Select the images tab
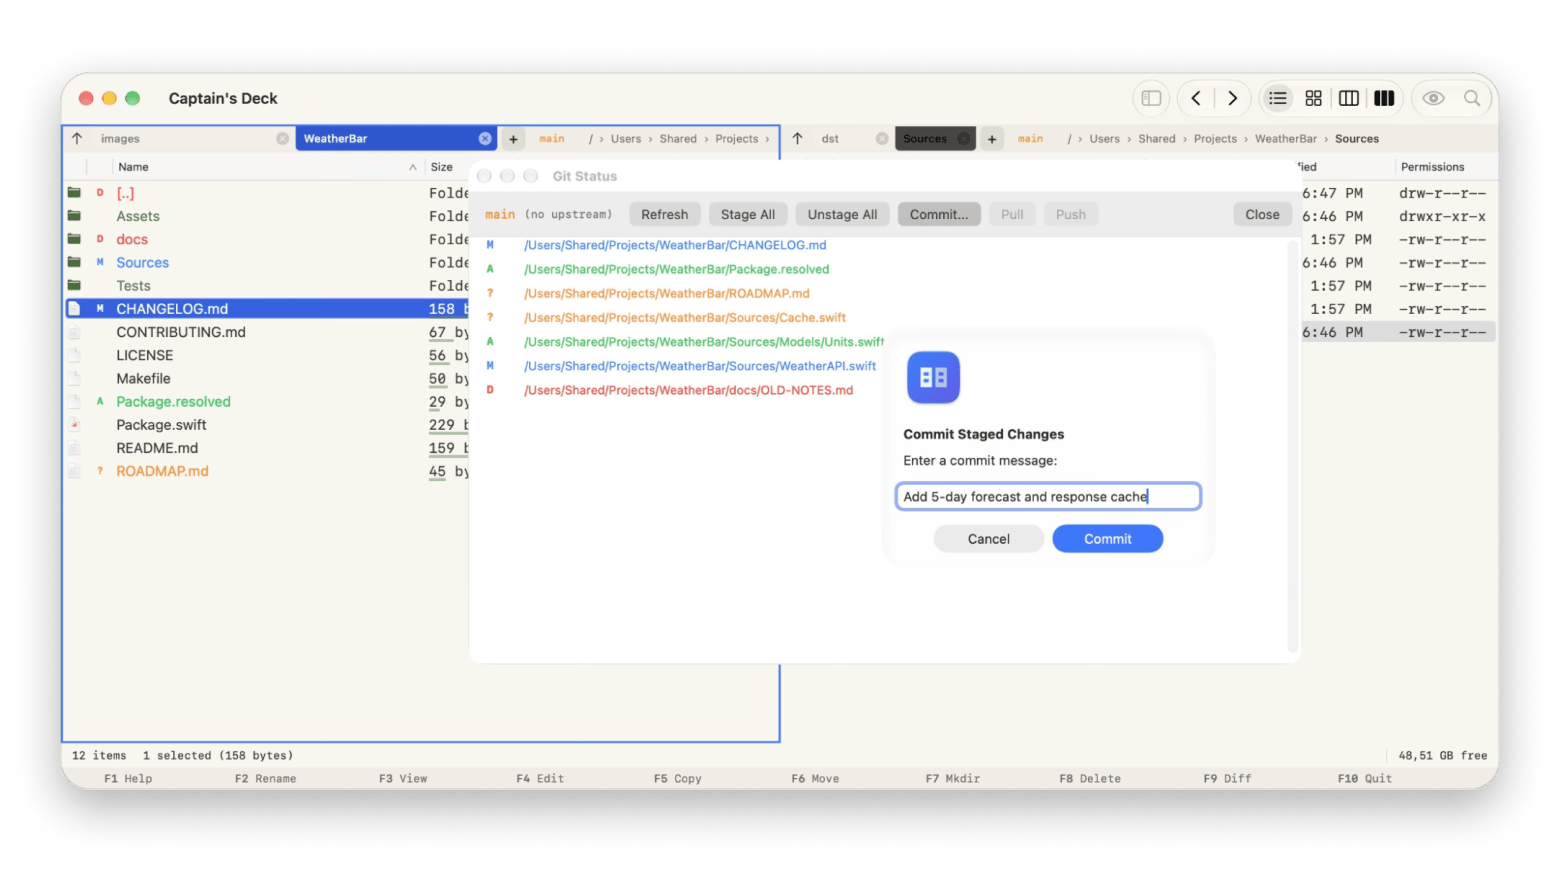The height and width of the screenshot is (870, 1560). click(x=120, y=139)
